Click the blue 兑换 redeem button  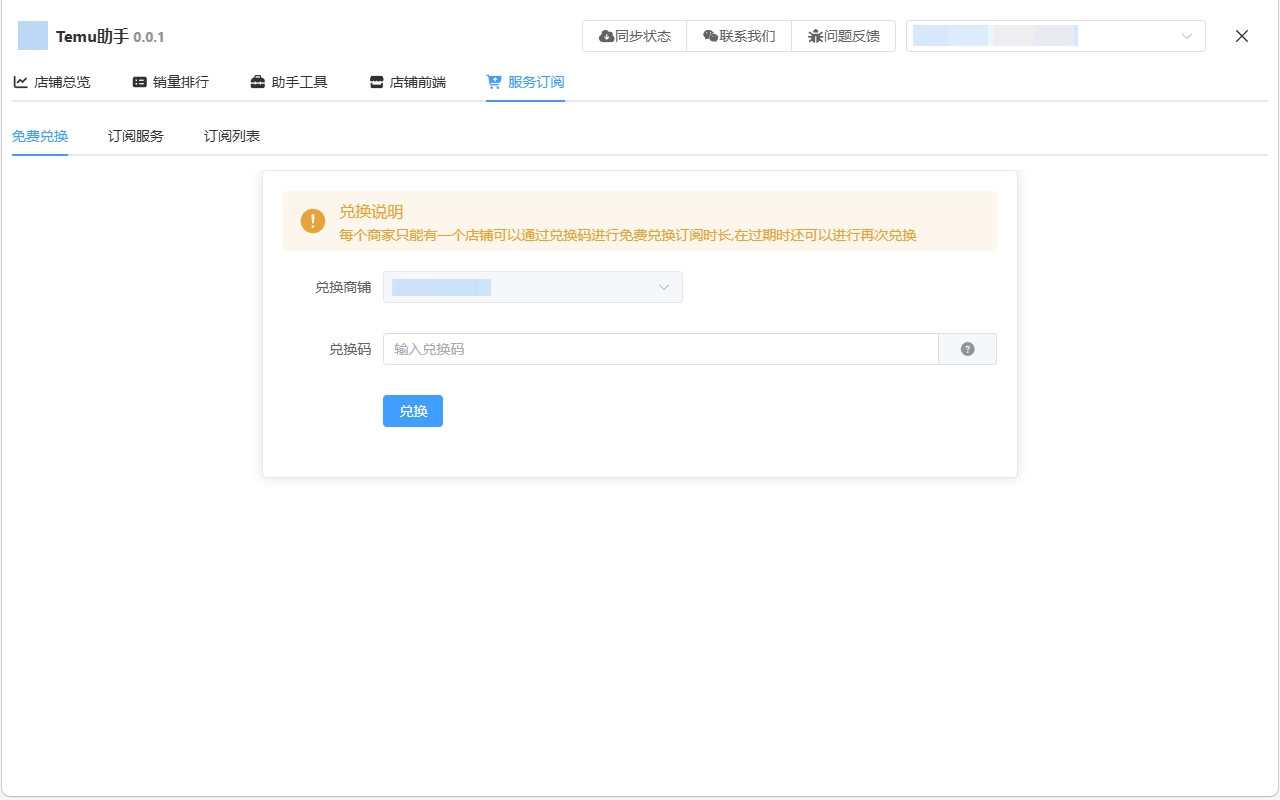tap(412, 411)
